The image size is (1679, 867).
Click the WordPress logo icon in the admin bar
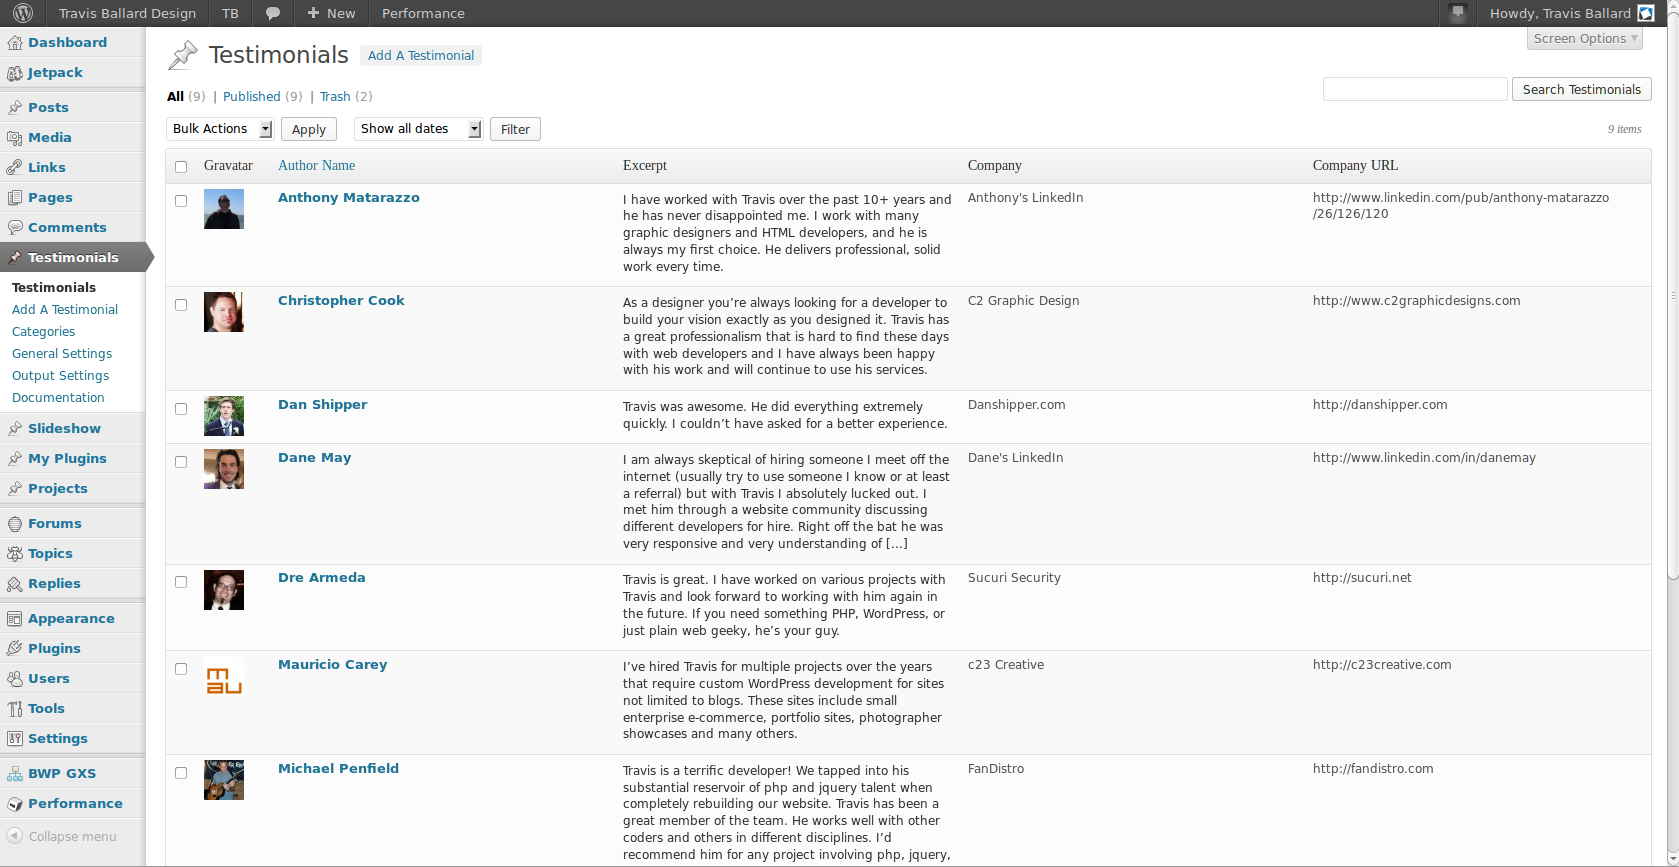[23, 13]
